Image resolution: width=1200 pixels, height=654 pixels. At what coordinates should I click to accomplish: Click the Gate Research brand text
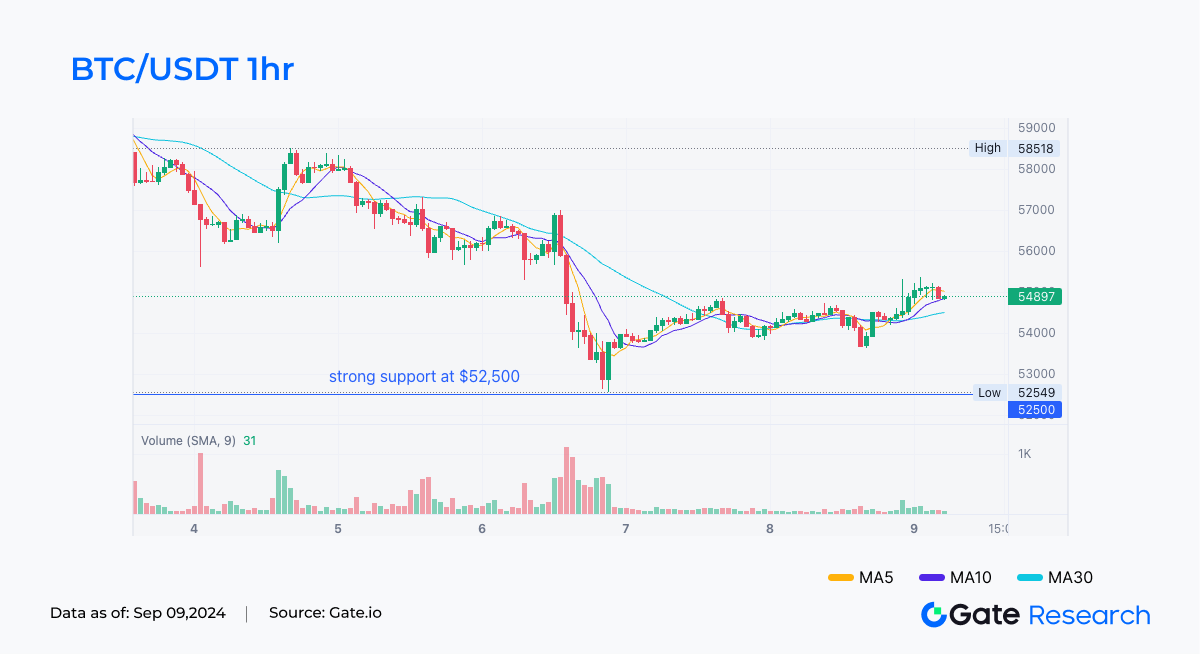pyautogui.click(x=1050, y=615)
